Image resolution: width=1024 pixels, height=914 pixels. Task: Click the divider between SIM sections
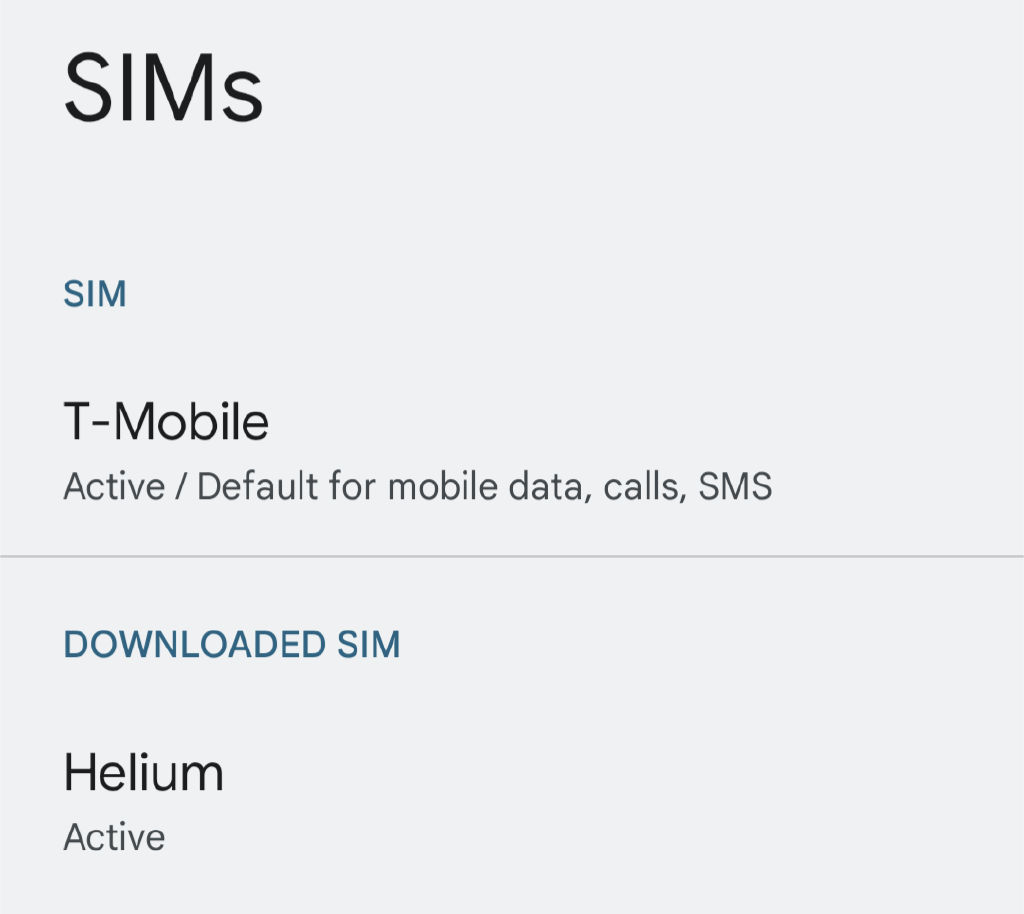pos(512,556)
